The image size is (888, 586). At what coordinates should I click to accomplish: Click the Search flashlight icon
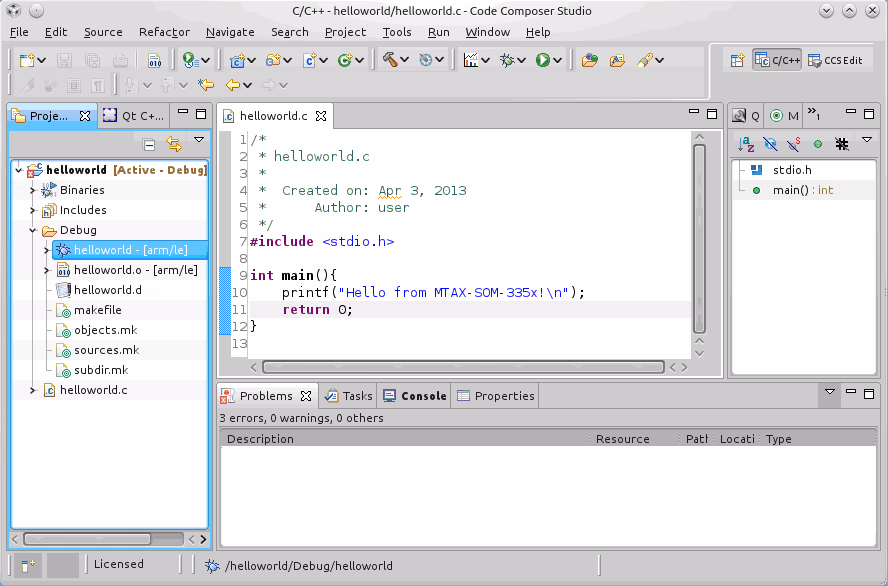click(x=644, y=59)
